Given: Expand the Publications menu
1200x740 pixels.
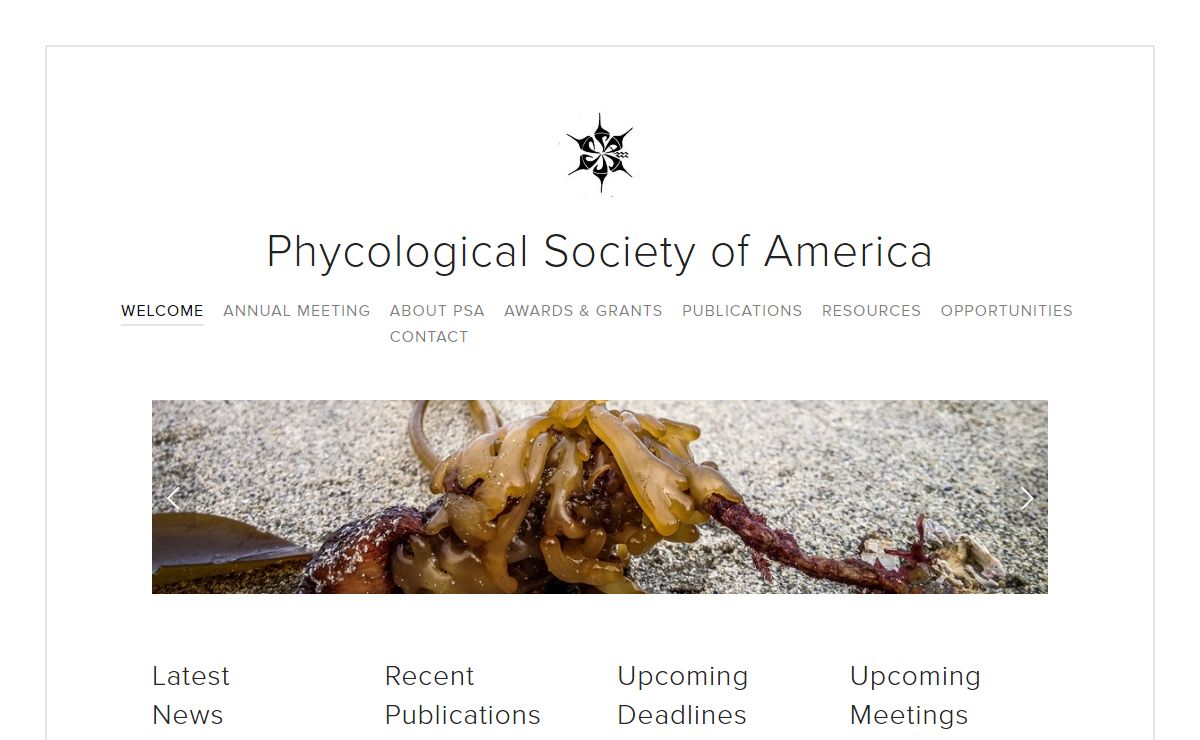Looking at the screenshot, I should [x=742, y=311].
